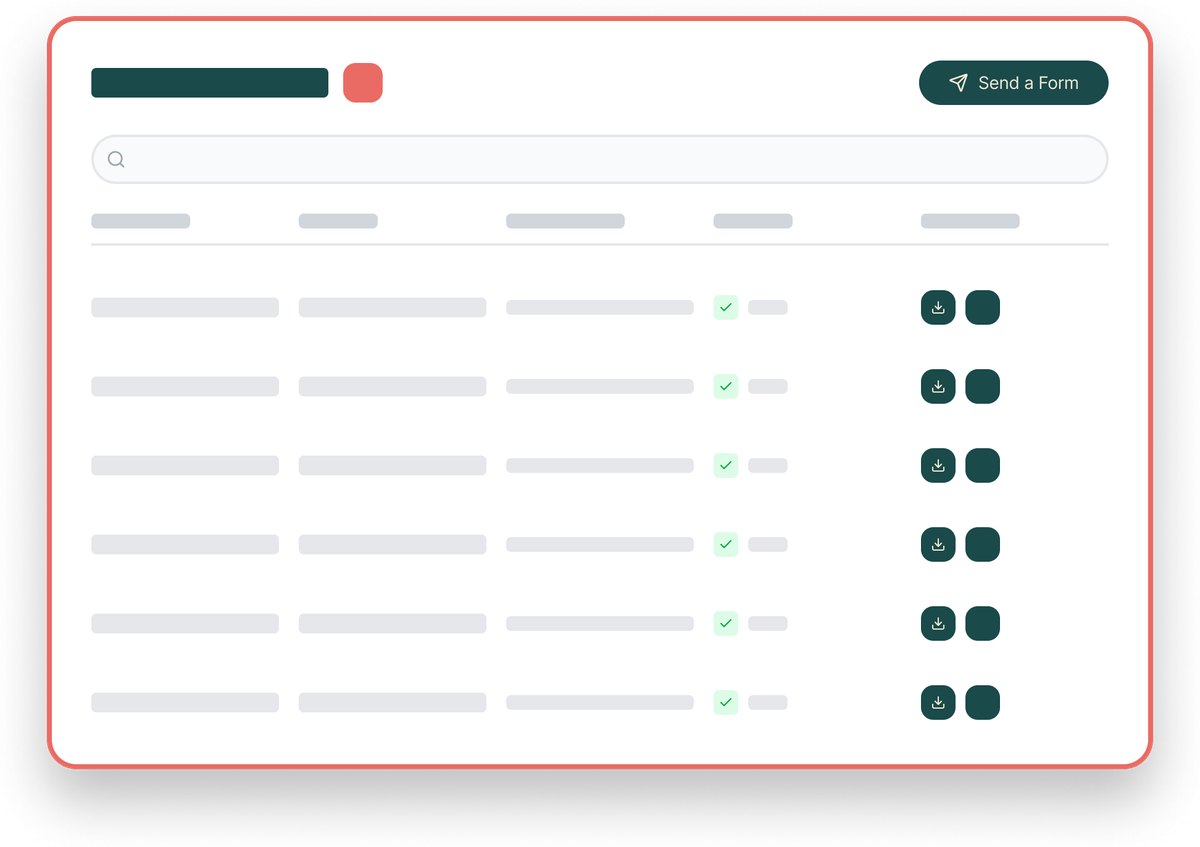The image size is (1200, 847).
Task: Click the first column header
Action: point(140,221)
